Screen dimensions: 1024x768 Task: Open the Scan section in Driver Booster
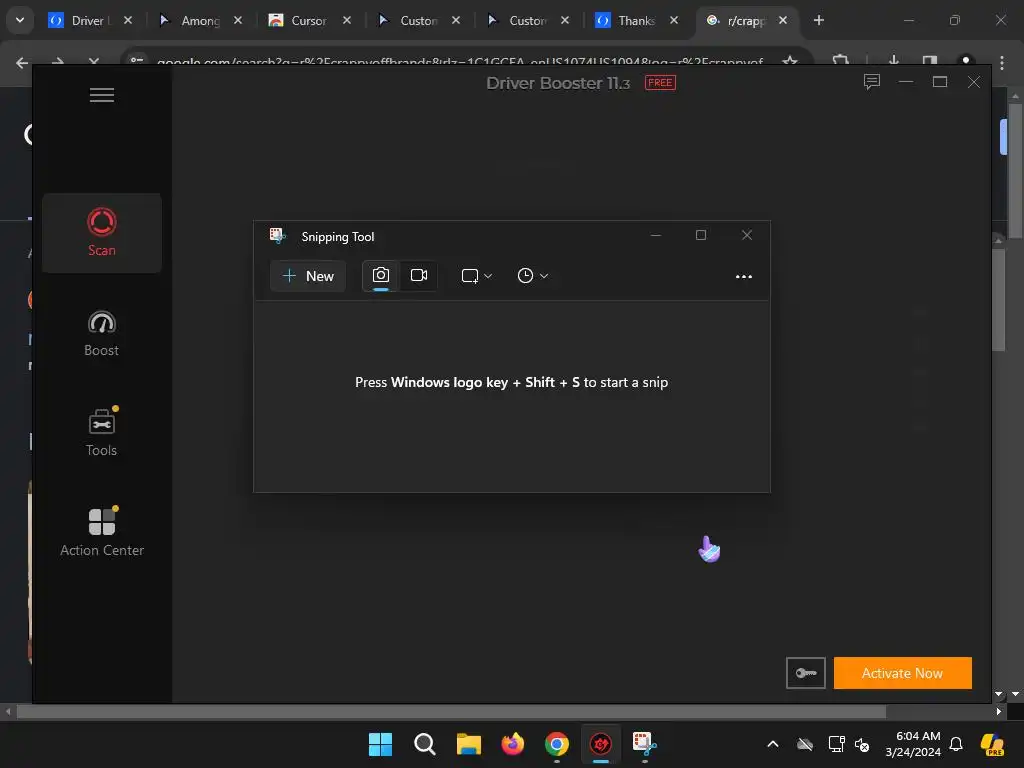pos(102,232)
